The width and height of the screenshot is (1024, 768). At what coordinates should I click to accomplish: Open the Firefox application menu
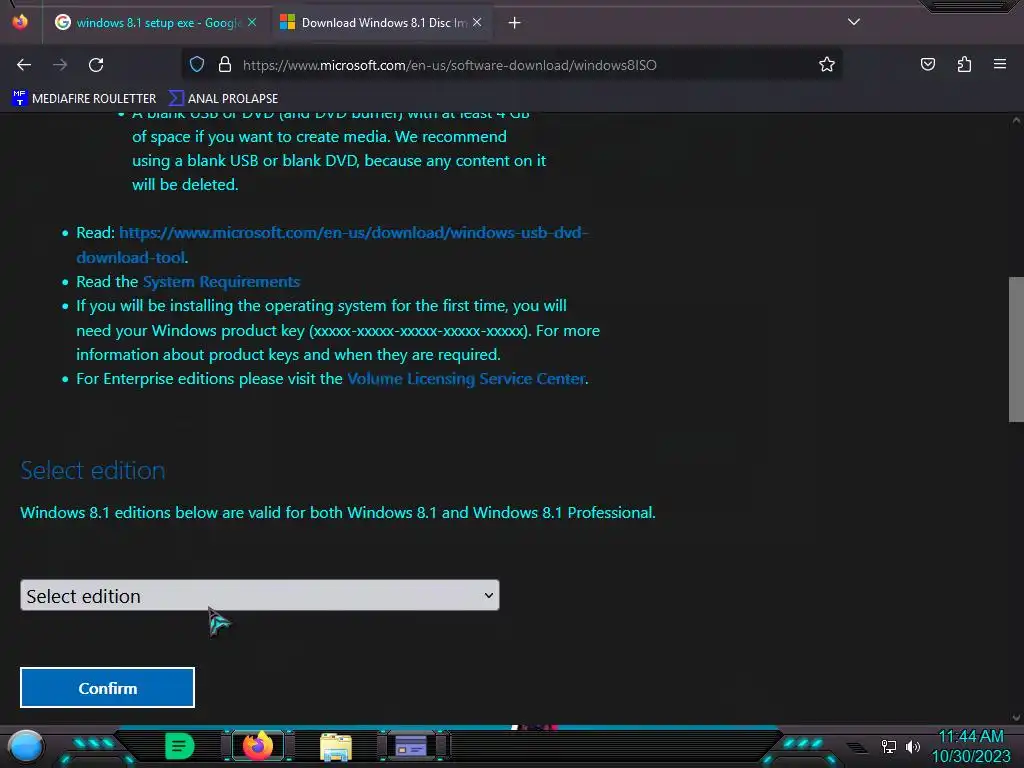coord(1000,65)
